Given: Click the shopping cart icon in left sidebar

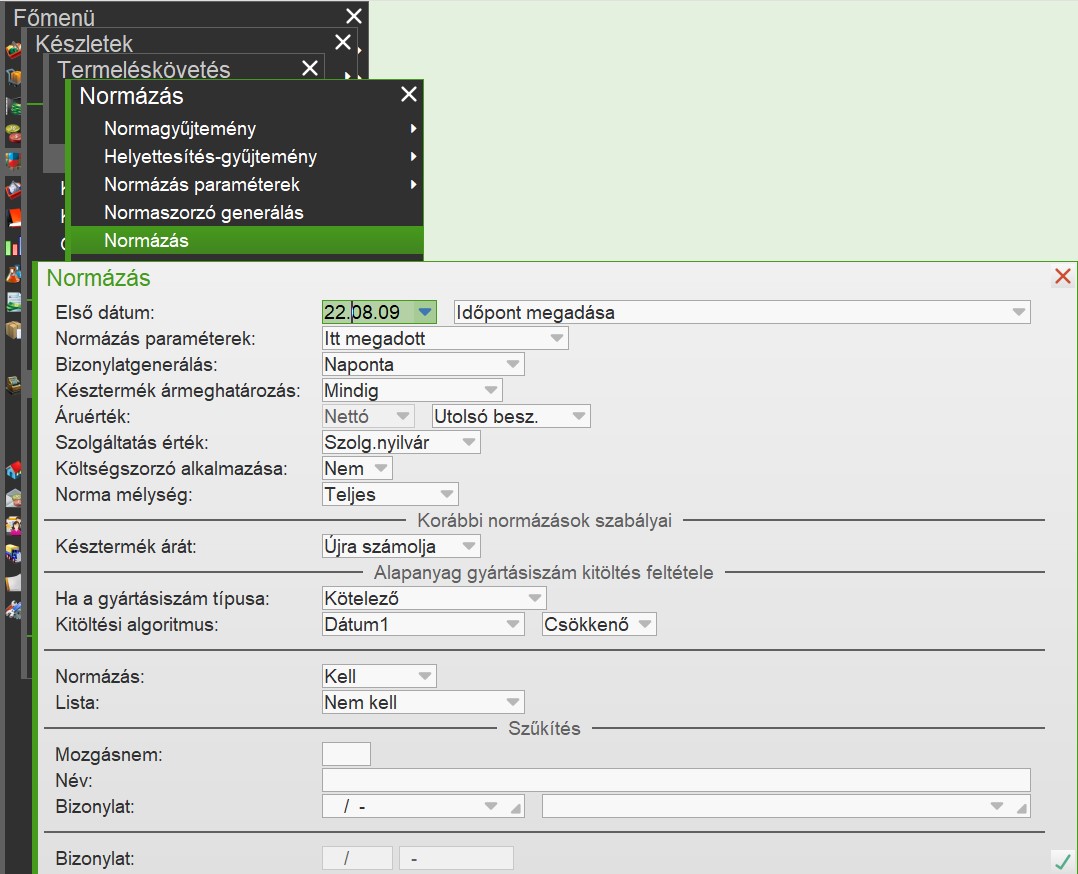Looking at the screenshot, I should point(13,77).
